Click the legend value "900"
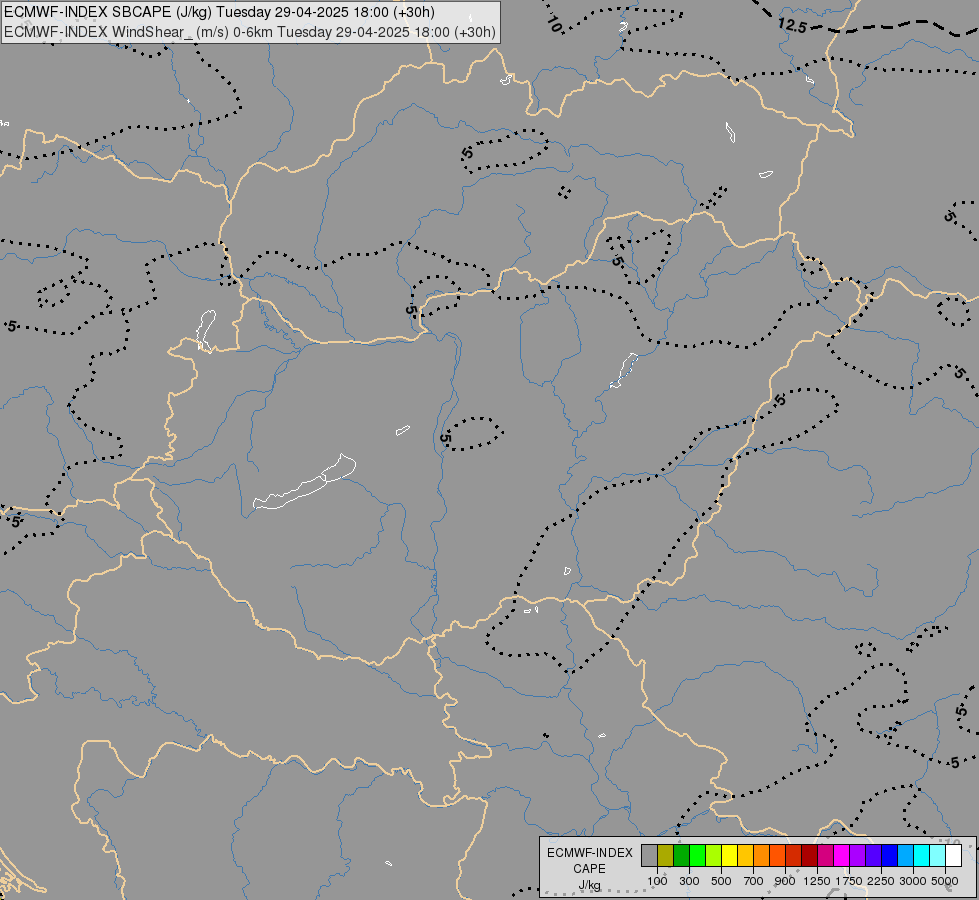The height and width of the screenshot is (900, 979). 785,881
